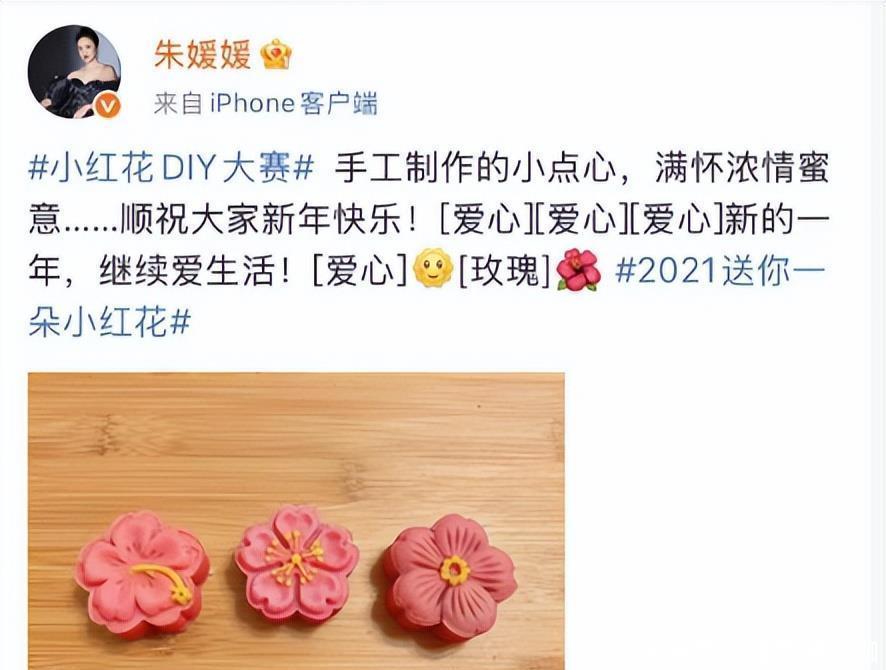The width and height of the screenshot is (886, 670).
Task: Click the crown membership badge icon
Action: tap(277, 55)
